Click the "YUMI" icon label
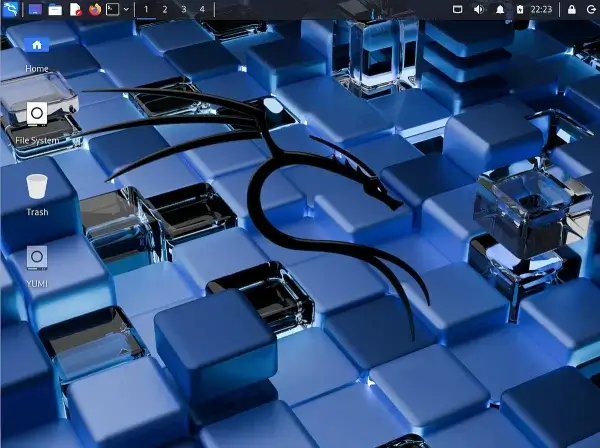Image resolution: width=600 pixels, height=448 pixels. pyautogui.click(x=37, y=283)
